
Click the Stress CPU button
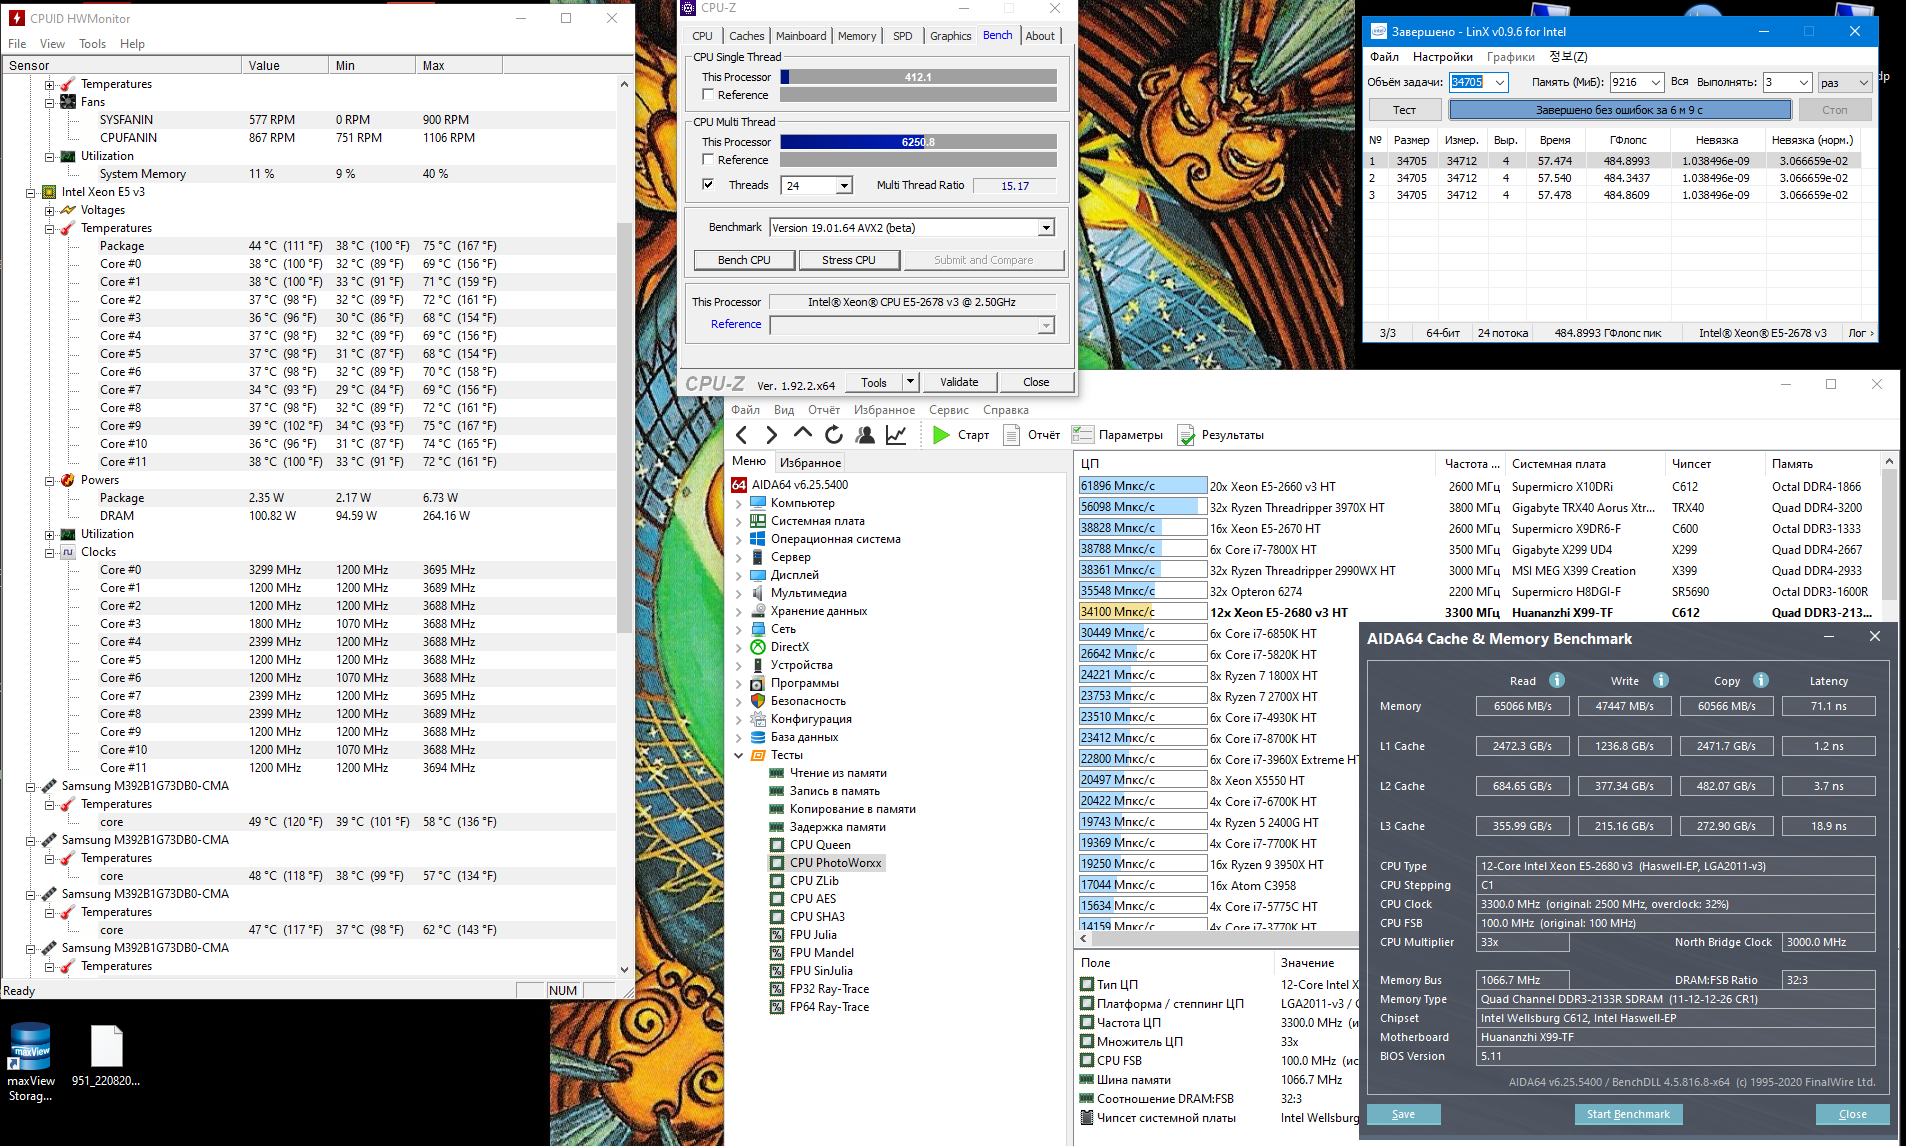[848, 260]
